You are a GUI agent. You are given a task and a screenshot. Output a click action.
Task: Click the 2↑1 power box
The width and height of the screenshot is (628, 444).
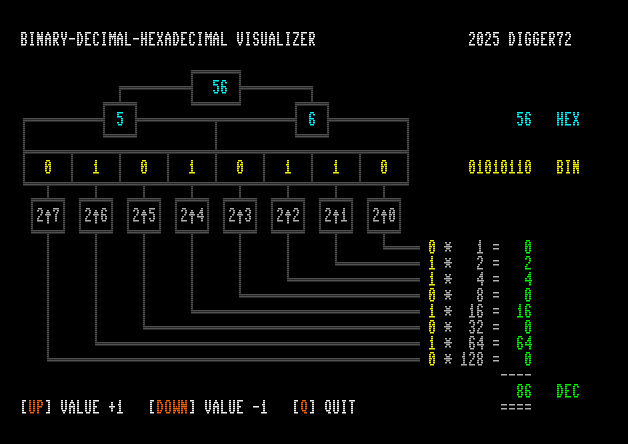coord(336,215)
